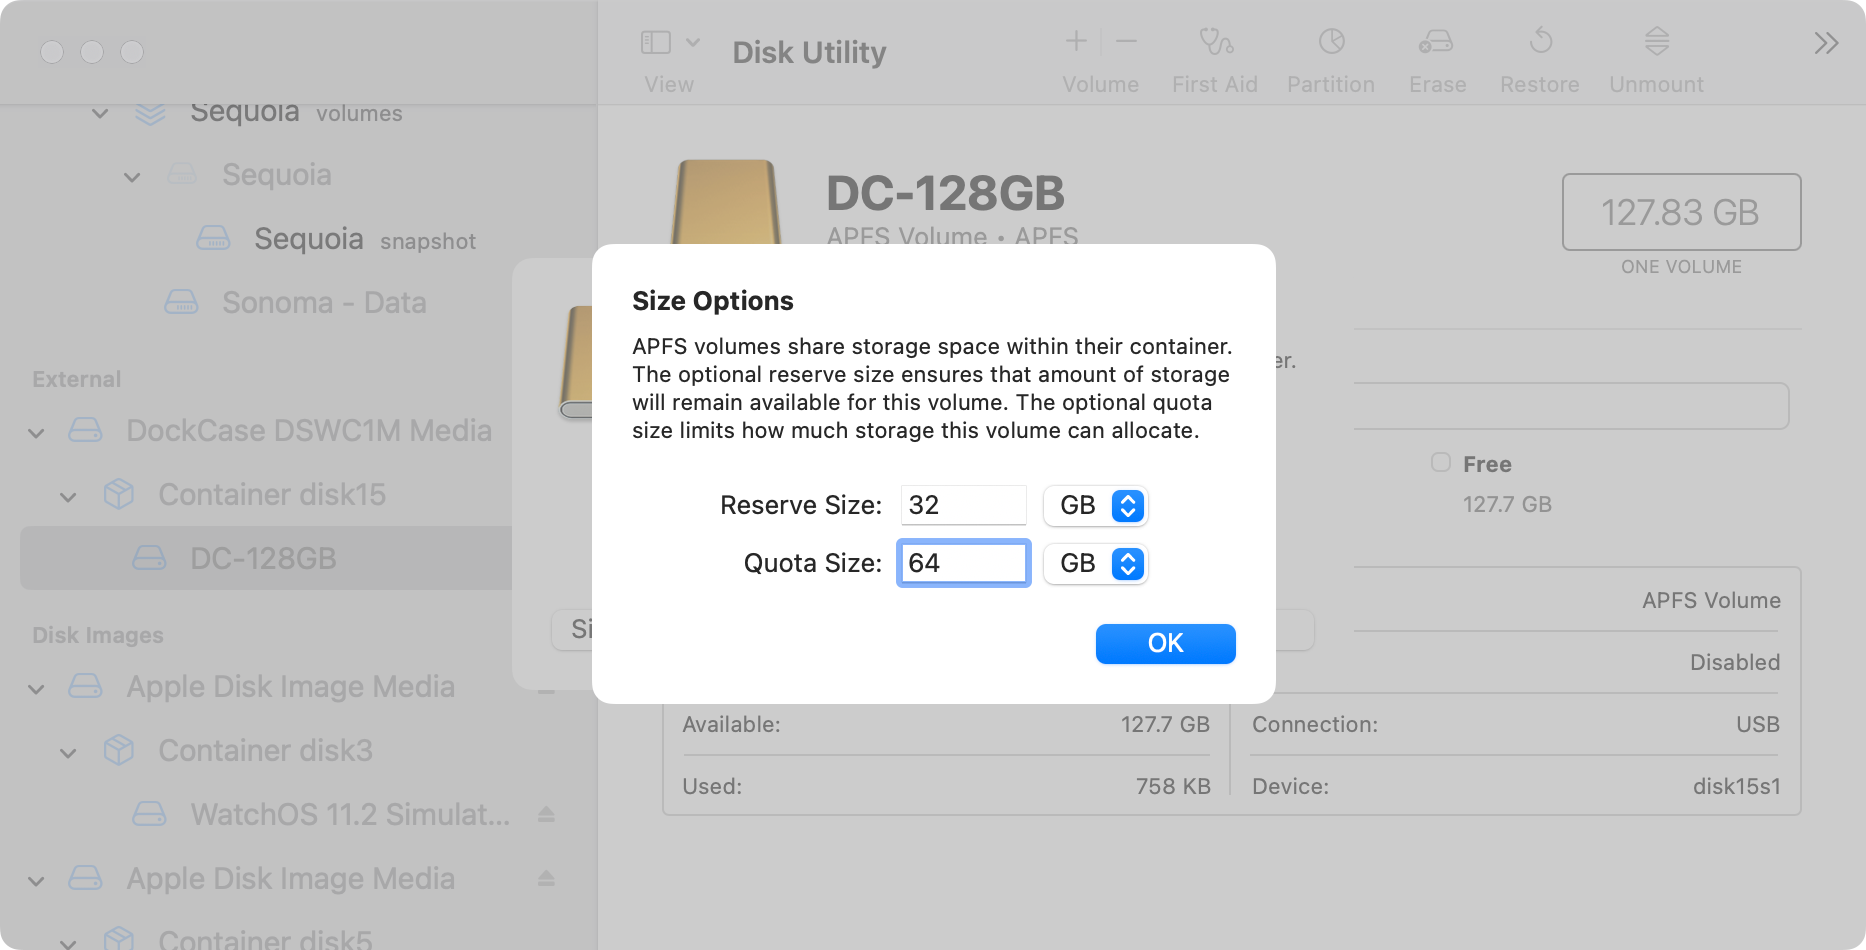The width and height of the screenshot is (1866, 950).
Task: Edit the Quota Size field
Action: click(x=964, y=563)
